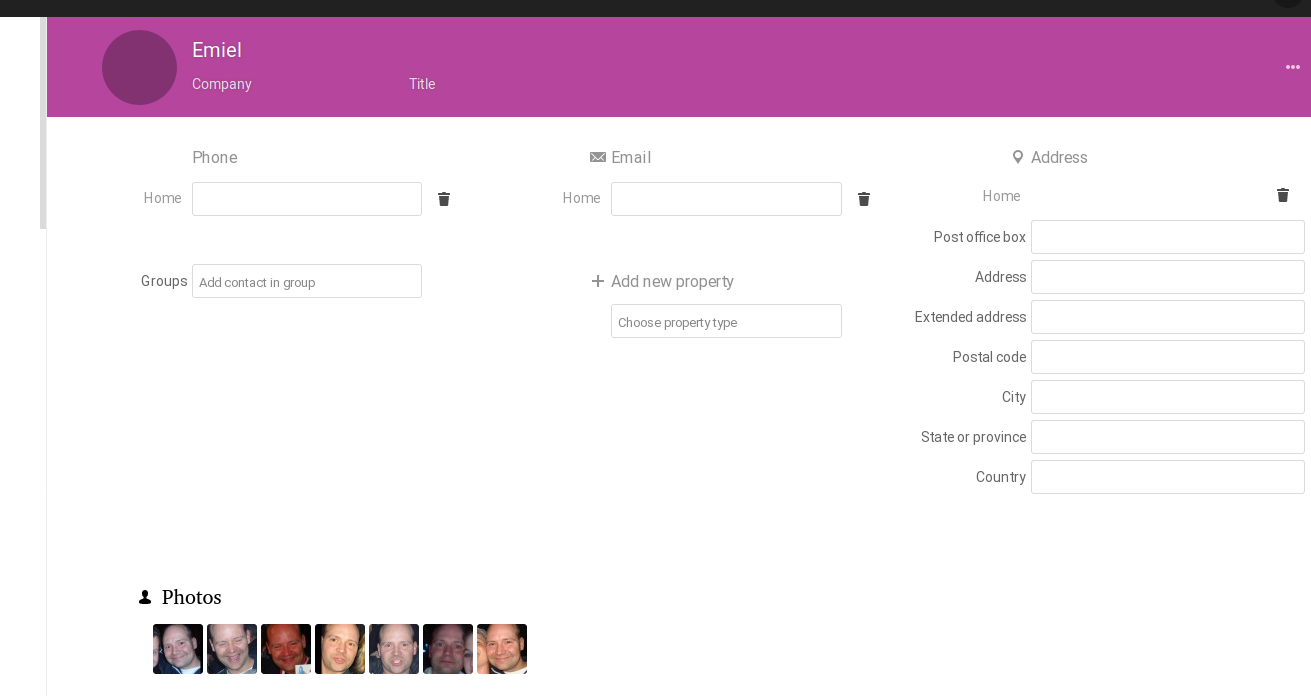
Task: Delete the Home address entry
Action: click(1283, 195)
